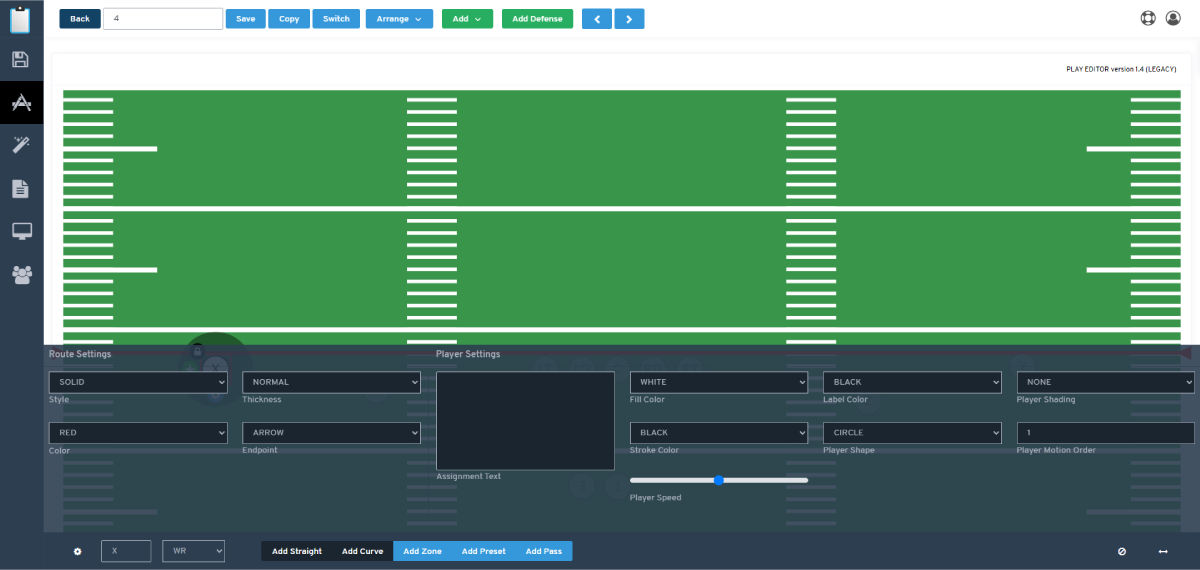This screenshot has width=1200, height=570.
Task: Open the Endpoint dropdown showing ARROW
Action: (331, 433)
